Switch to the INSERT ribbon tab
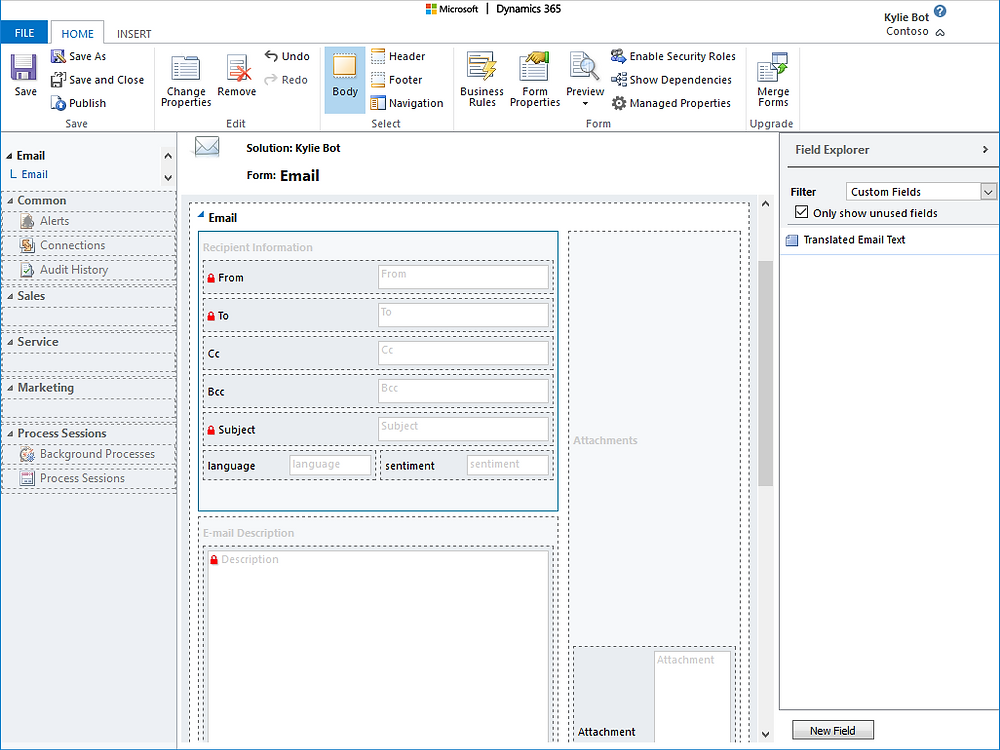Viewport: 1000px width, 750px height. (134, 34)
